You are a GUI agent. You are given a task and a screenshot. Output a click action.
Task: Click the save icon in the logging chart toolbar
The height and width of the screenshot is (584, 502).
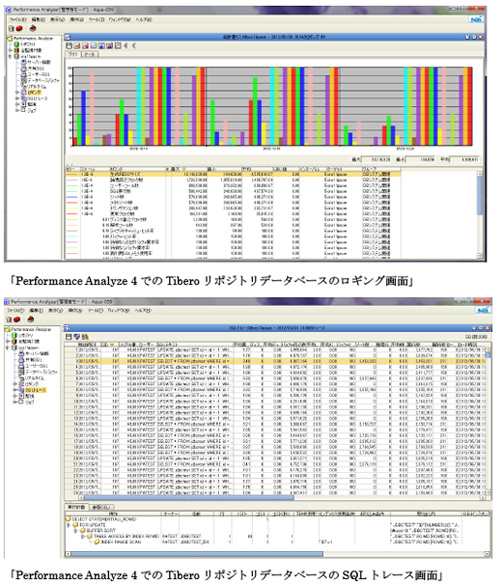69,46
